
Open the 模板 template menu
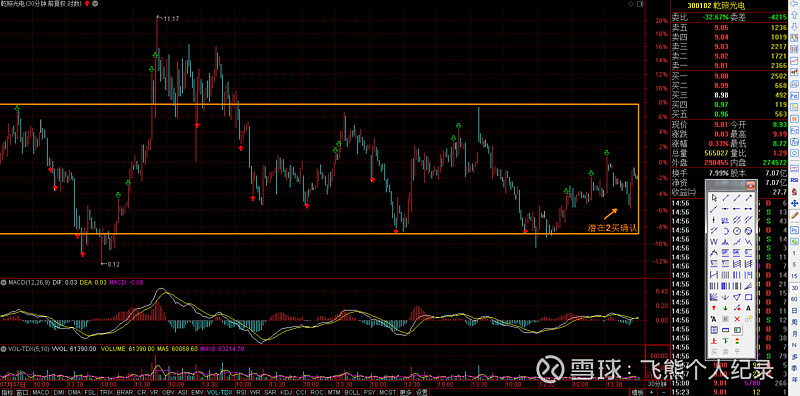click(638, 392)
